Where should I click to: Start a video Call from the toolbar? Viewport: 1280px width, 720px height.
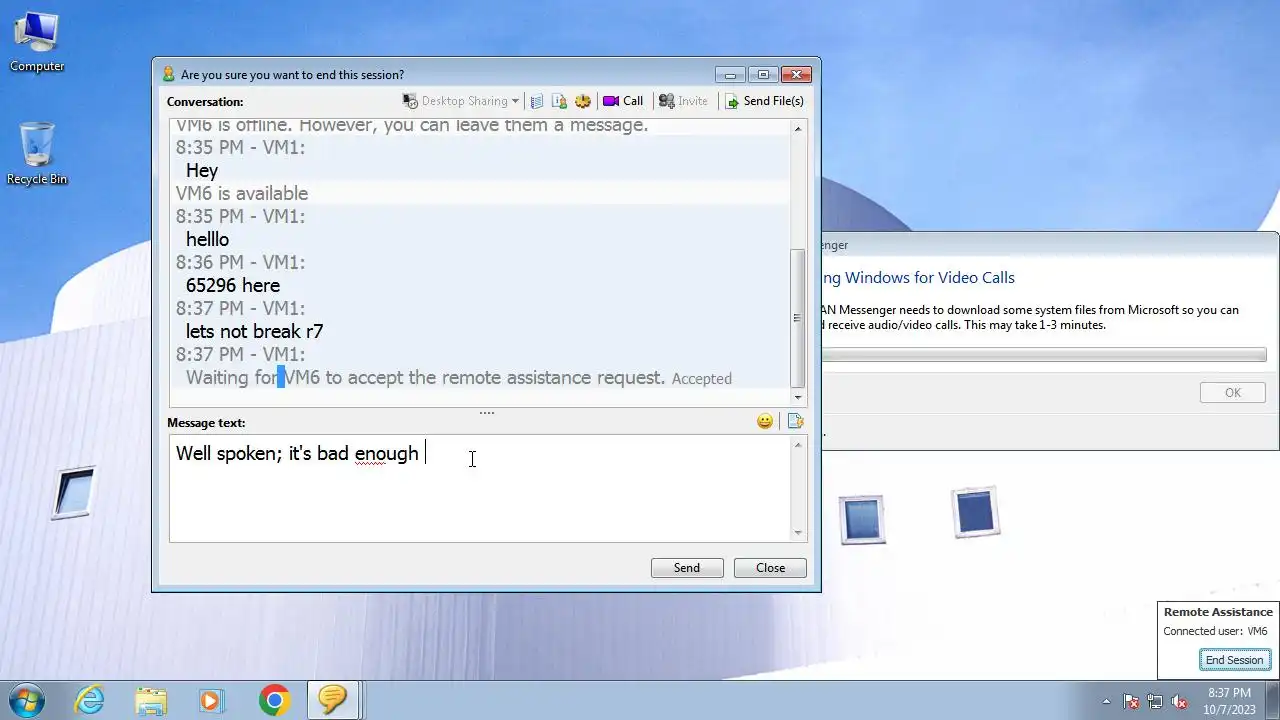coord(623,101)
